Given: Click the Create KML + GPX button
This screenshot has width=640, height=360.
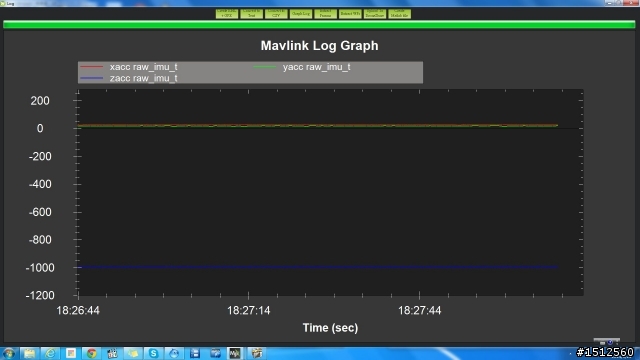Looking at the screenshot, I should point(227,14).
